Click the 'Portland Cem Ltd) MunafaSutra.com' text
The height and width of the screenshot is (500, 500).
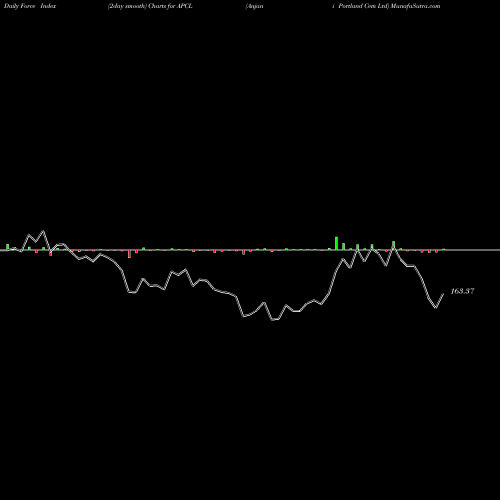(x=389, y=6)
